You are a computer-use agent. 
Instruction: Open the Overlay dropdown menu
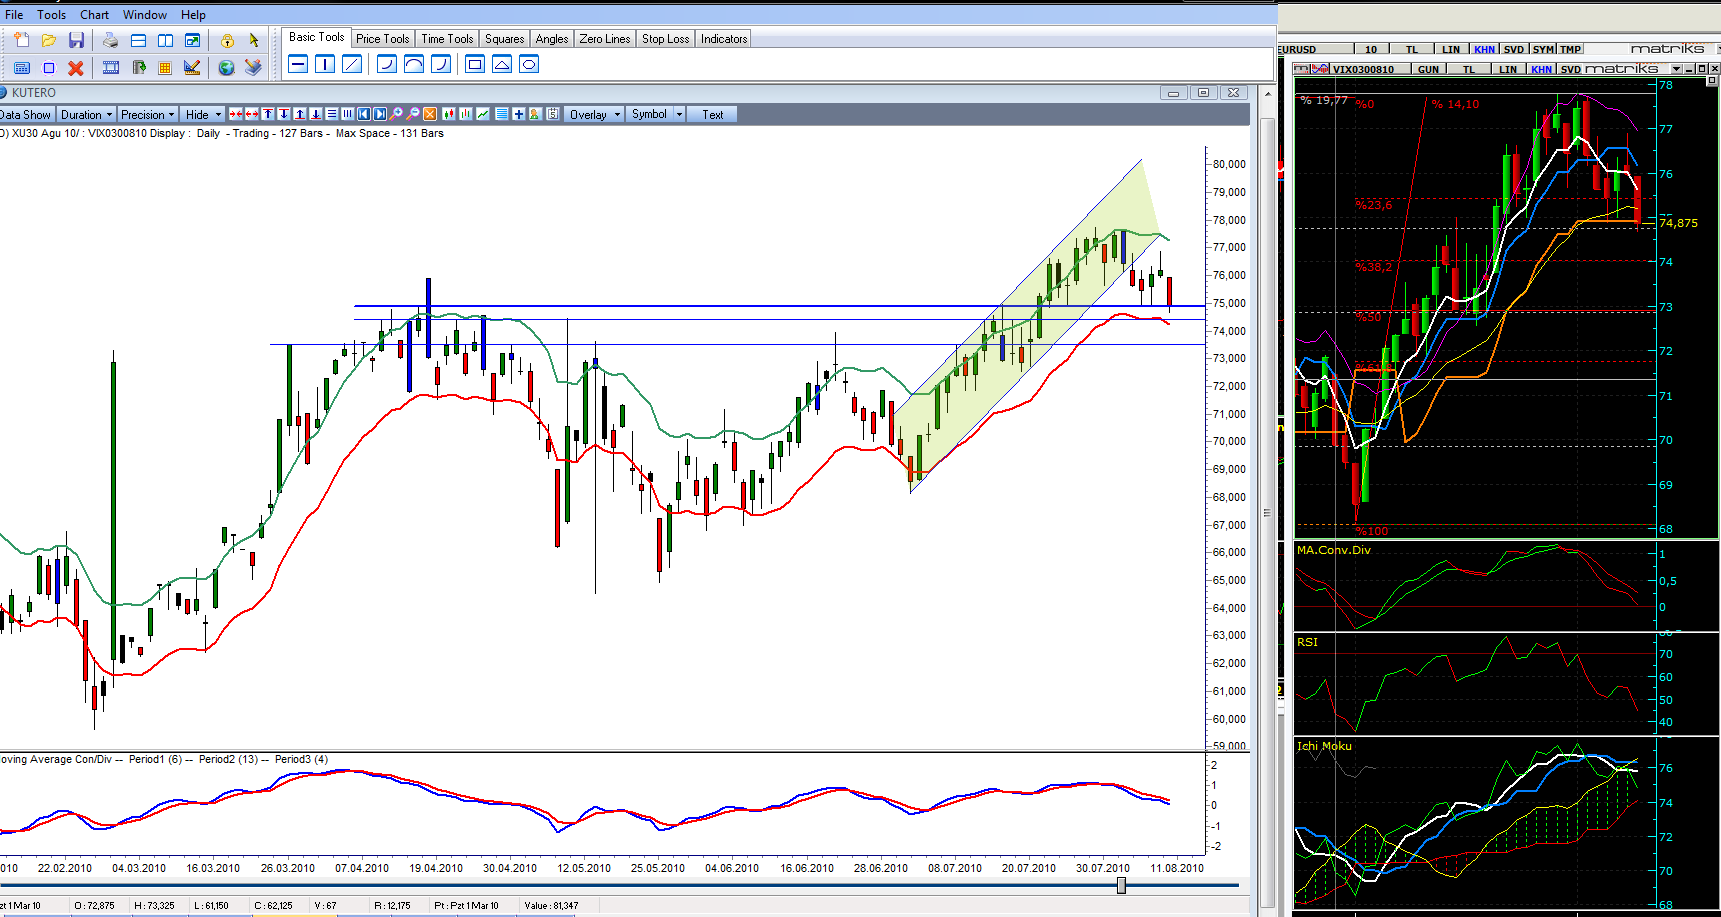pos(594,114)
